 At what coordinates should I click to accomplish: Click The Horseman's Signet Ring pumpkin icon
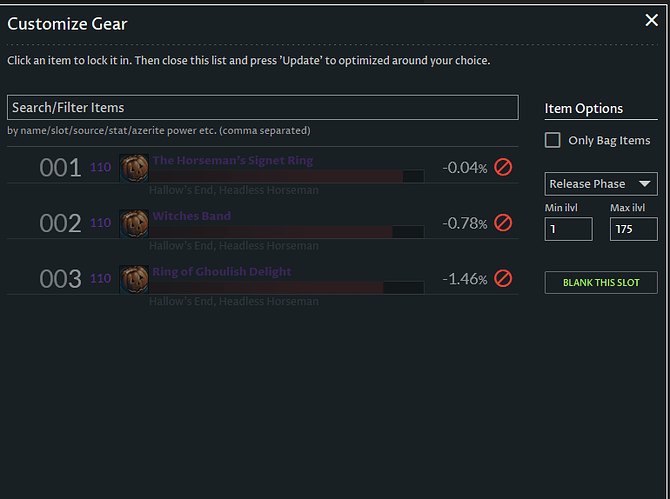tap(134, 167)
